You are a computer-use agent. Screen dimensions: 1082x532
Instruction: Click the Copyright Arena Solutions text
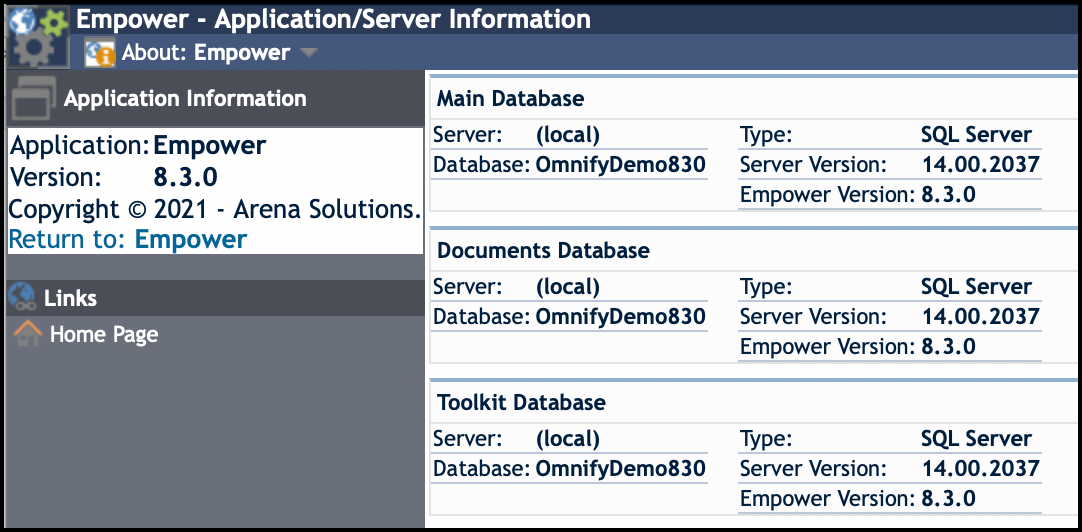pyautogui.click(x=214, y=209)
